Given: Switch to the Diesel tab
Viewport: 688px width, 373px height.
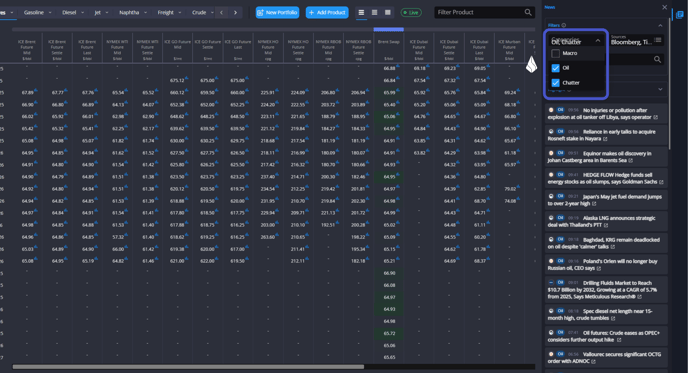Looking at the screenshot, I should coord(69,13).
